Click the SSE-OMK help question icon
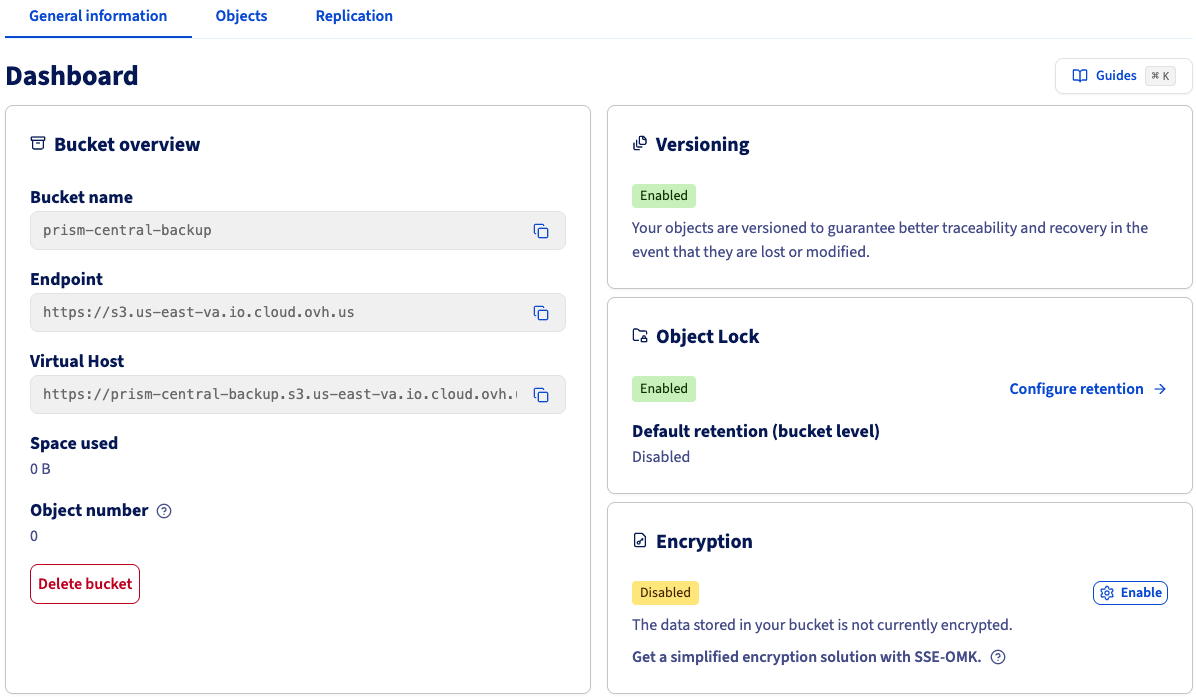1196x697 pixels. point(998,657)
